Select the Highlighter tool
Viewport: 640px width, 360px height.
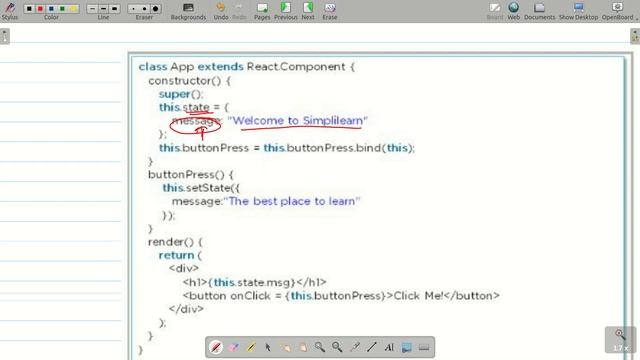251,347
